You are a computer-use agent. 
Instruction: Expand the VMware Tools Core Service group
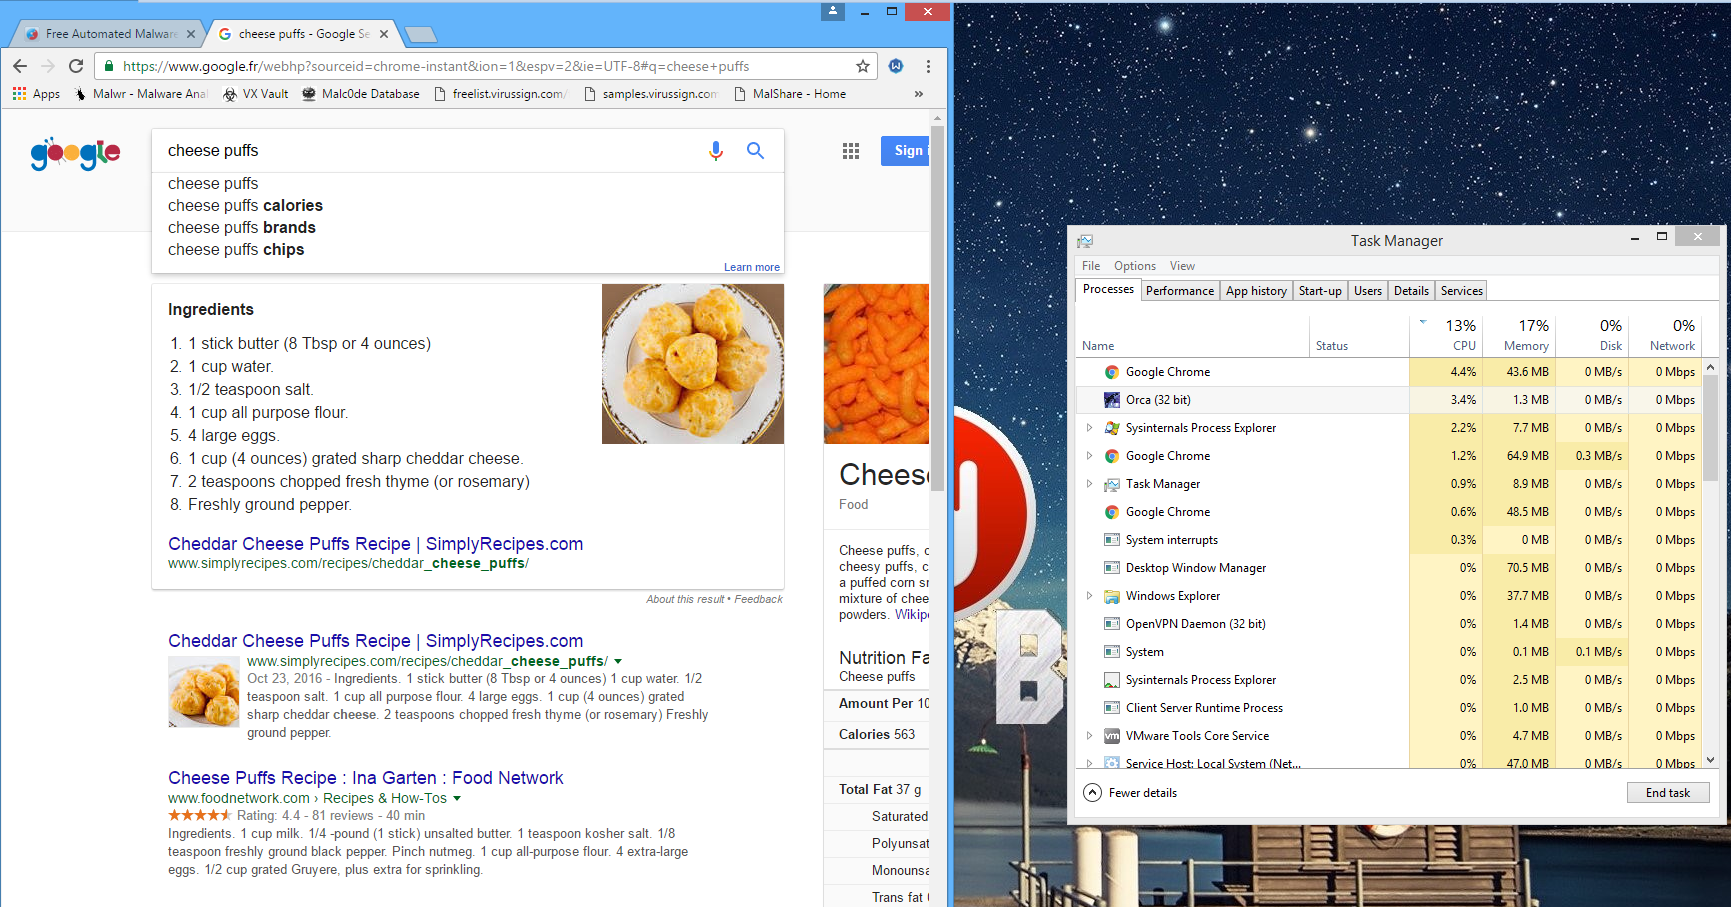pyautogui.click(x=1090, y=736)
